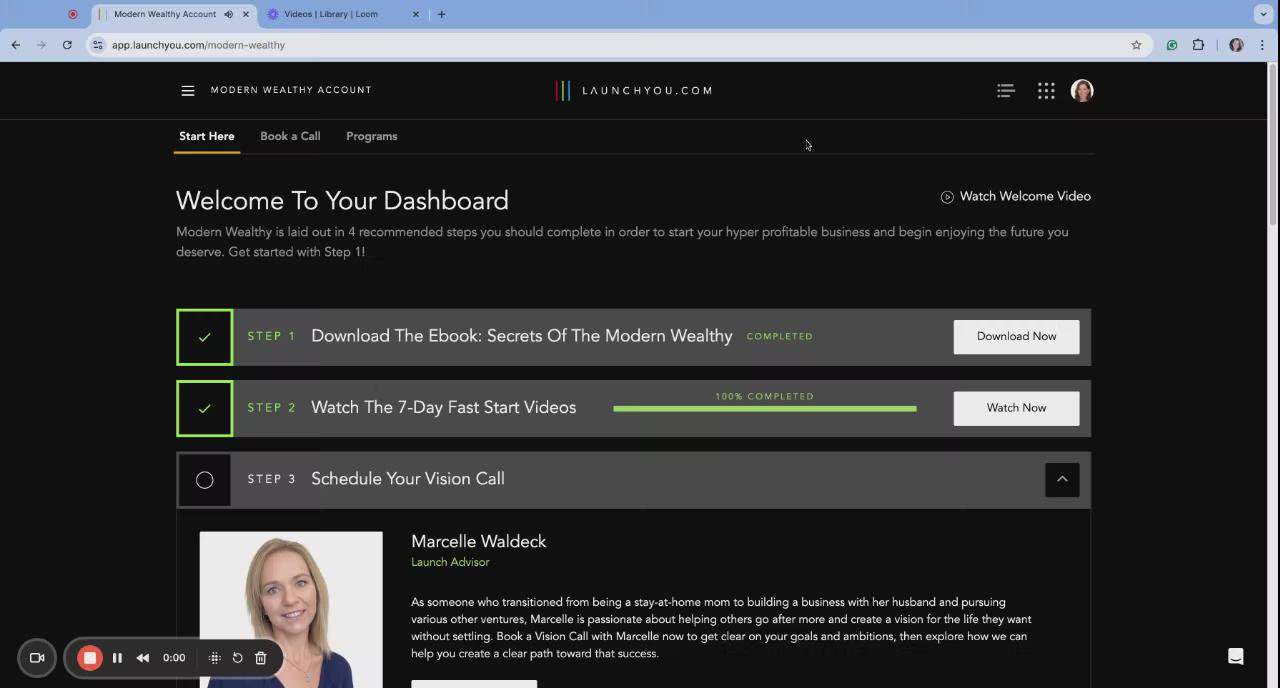1280x688 pixels.
Task: Open the hamburger menu beside Modern Wealthy Account
Action: (x=188, y=90)
